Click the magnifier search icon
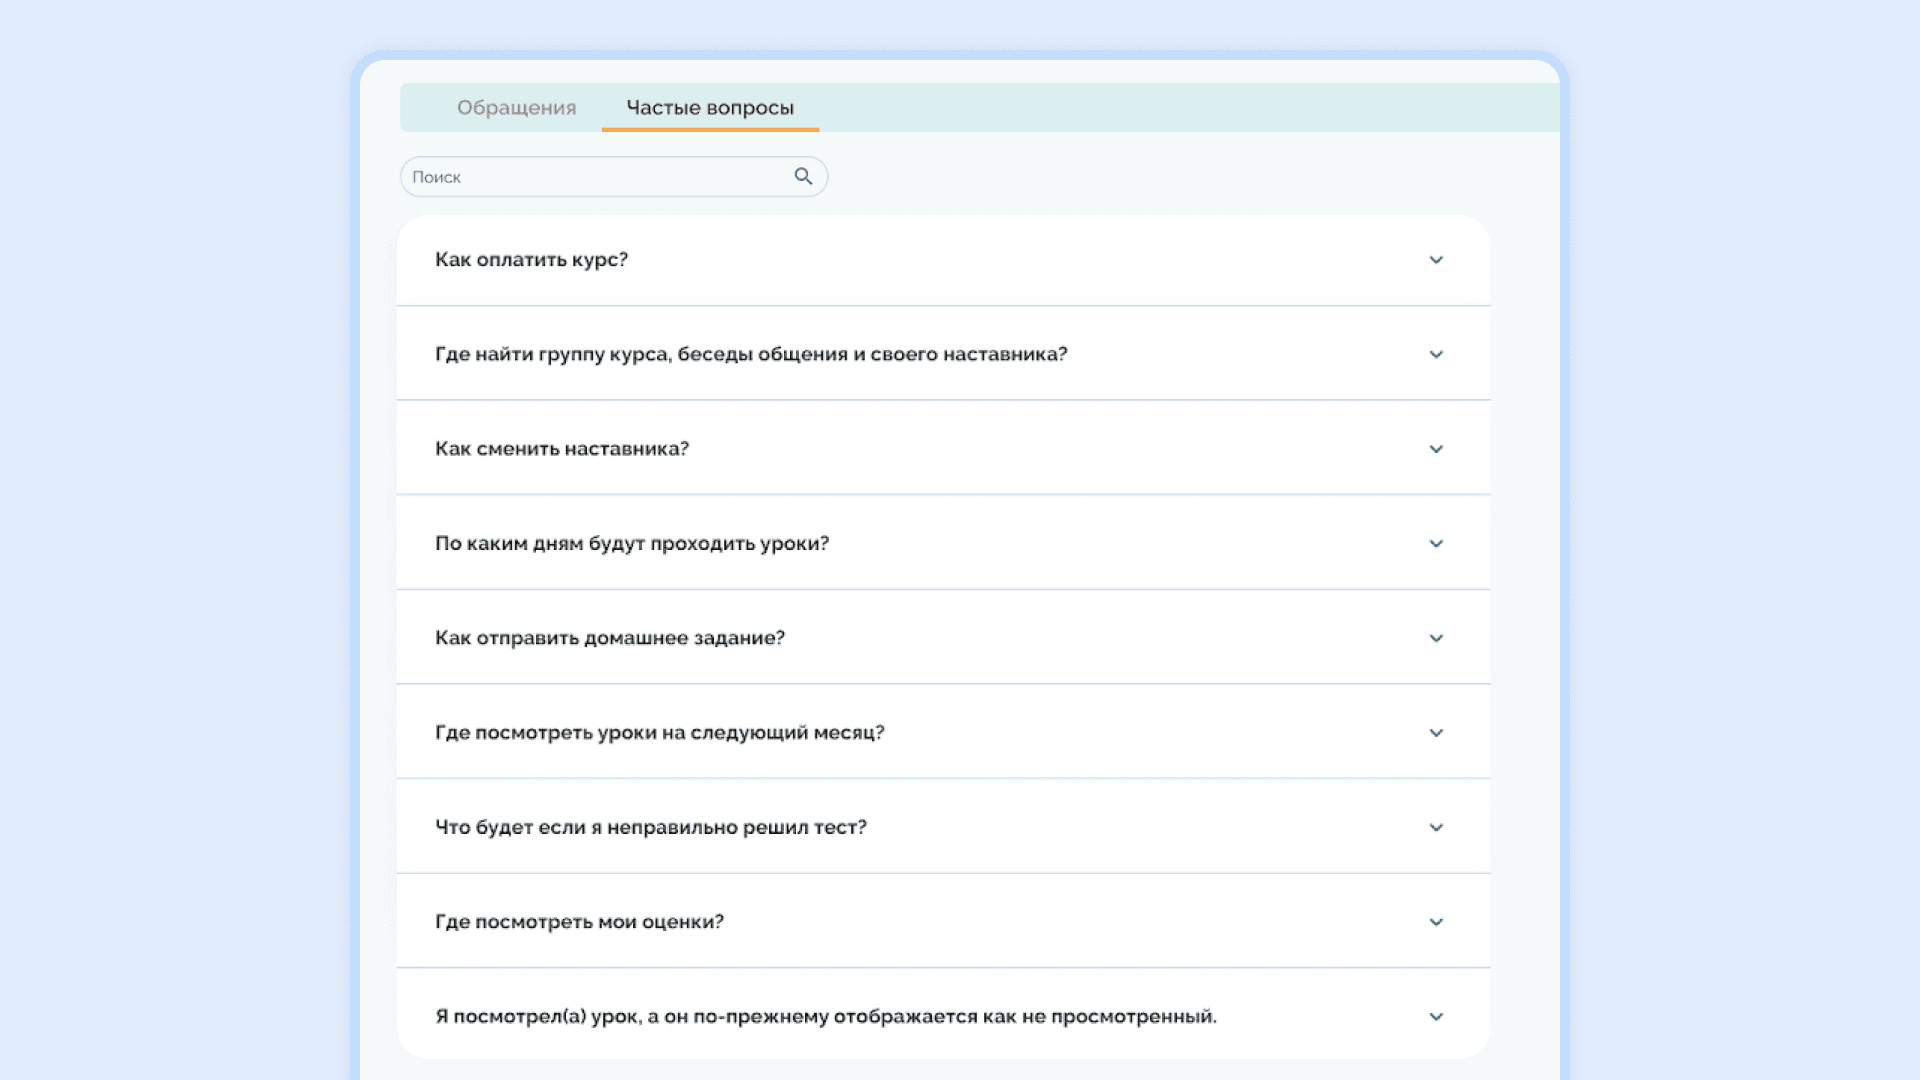Viewport: 1920px width, 1080px height. 803,176
